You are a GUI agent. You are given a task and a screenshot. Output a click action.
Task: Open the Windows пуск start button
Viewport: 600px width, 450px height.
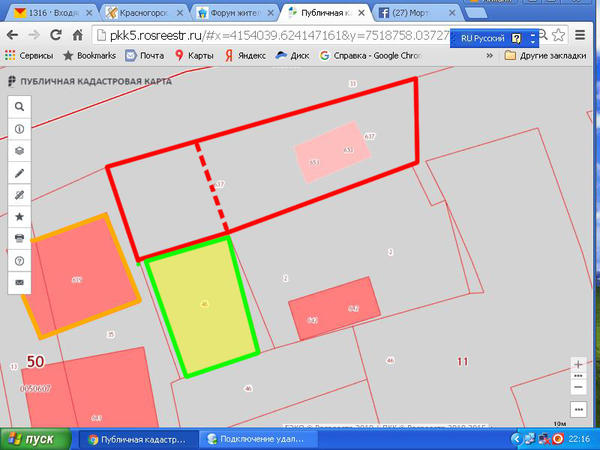32,439
